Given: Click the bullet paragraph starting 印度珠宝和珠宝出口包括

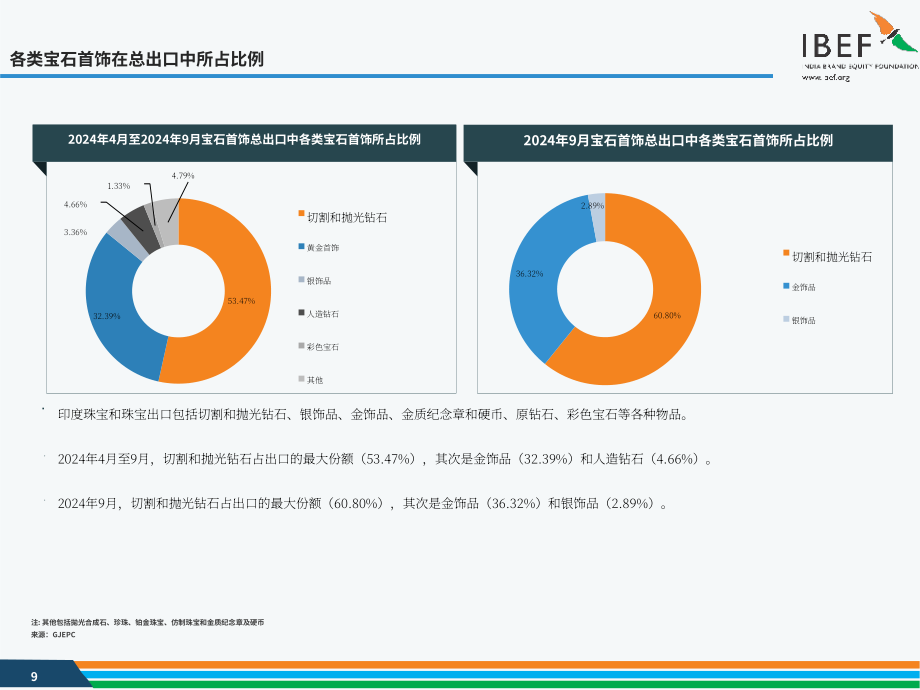Looking at the screenshot, I should click(x=374, y=415).
